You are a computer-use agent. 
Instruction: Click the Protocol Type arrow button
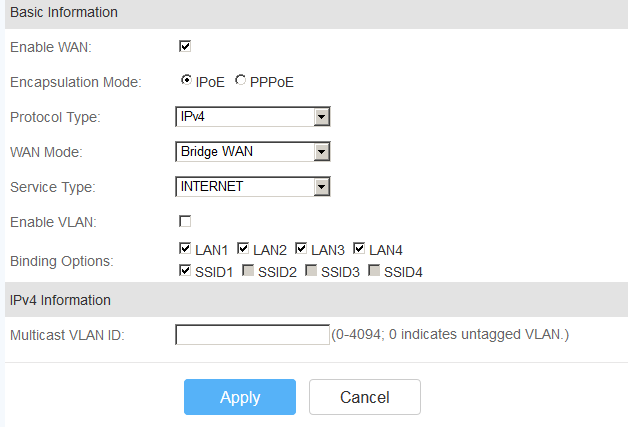(322, 117)
